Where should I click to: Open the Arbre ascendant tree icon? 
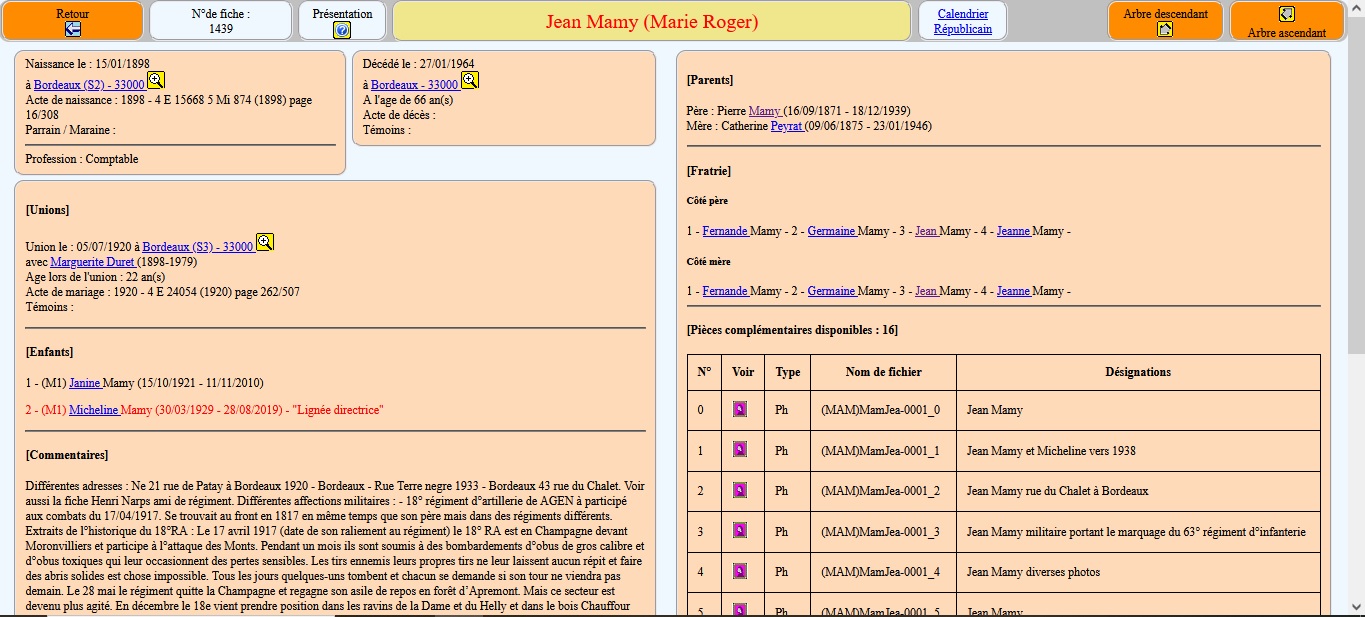click(x=1287, y=14)
